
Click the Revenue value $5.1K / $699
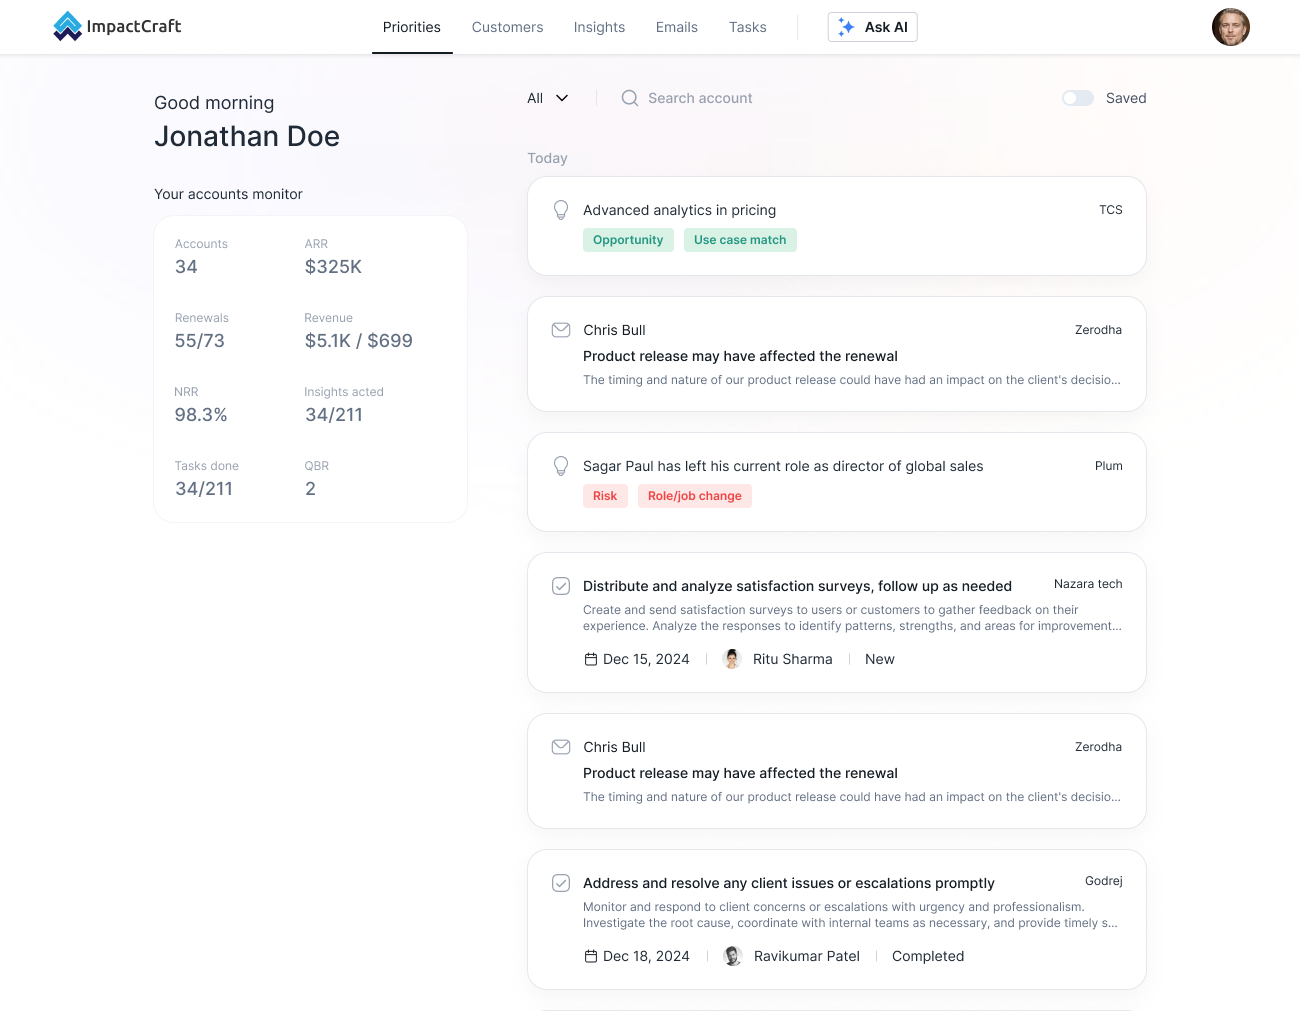(359, 341)
